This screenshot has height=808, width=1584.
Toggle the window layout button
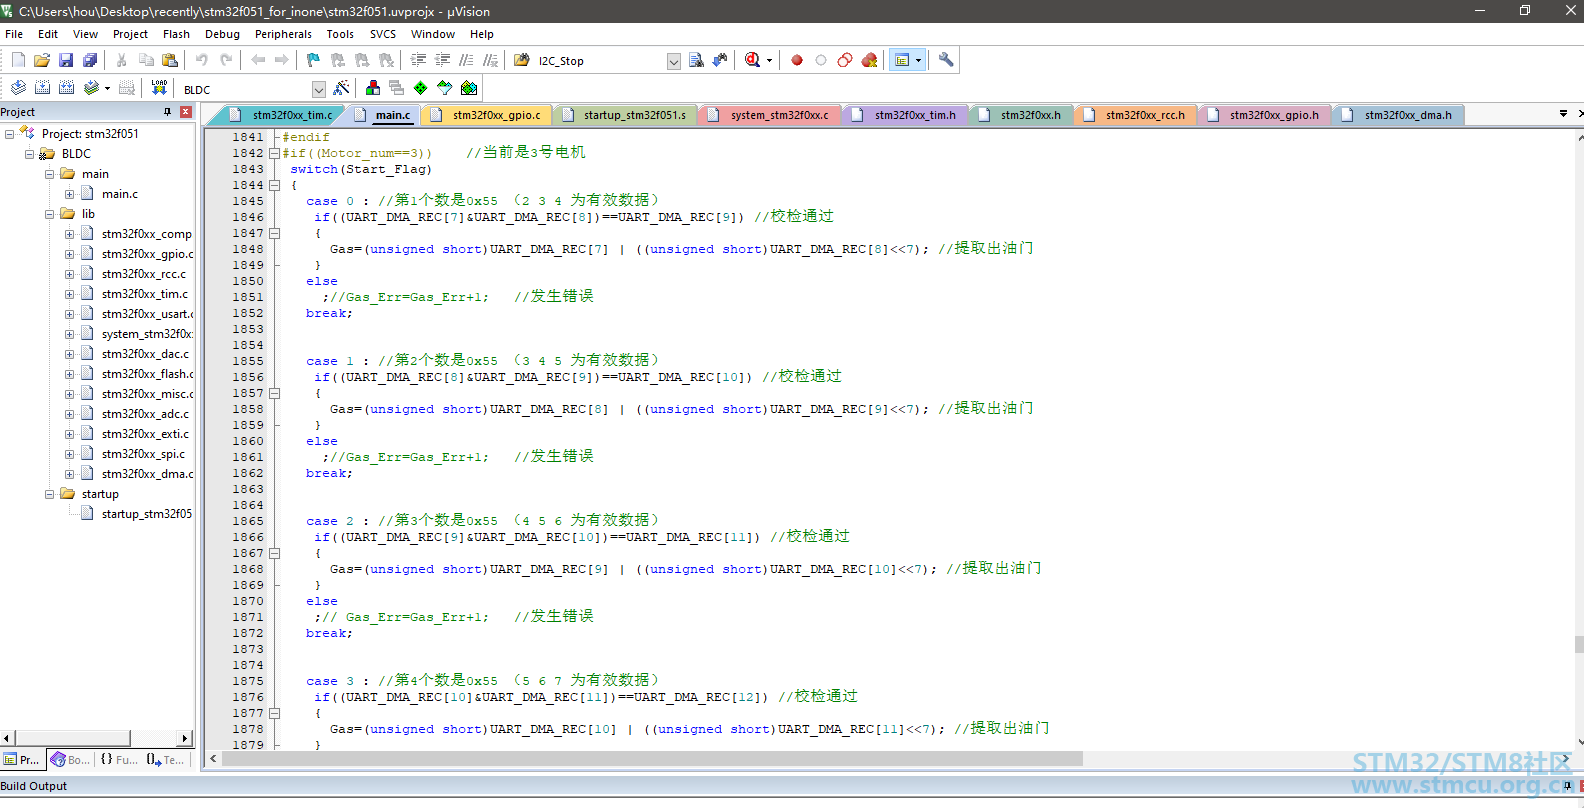pyautogui.click(x=902, y=60)
